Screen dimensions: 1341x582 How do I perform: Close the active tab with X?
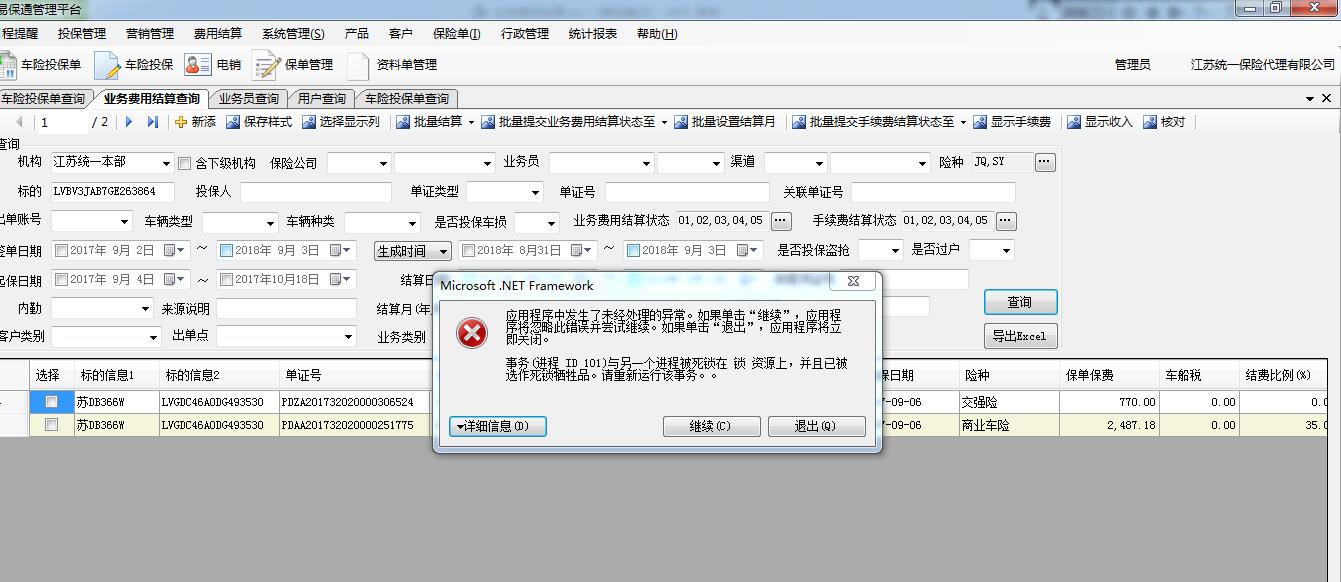(1327, 99)
